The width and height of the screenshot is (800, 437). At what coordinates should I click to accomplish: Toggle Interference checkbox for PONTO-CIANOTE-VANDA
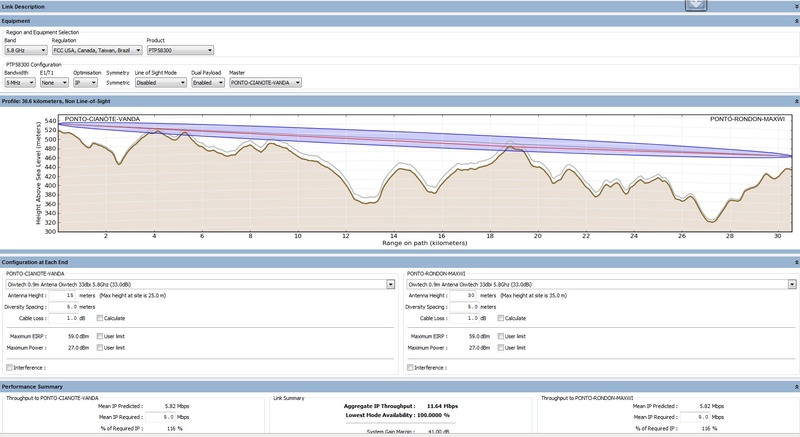10,367
